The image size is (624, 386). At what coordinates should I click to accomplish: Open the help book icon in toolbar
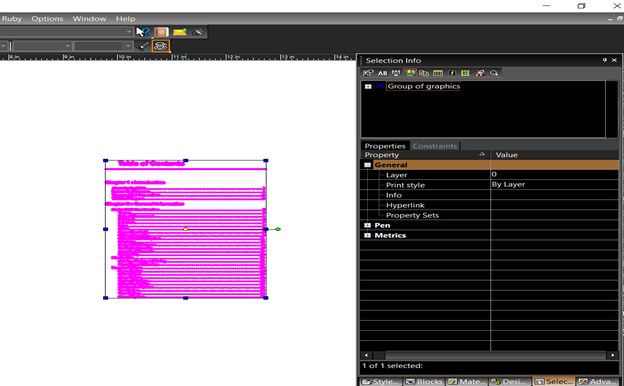[x=161, y=32]
